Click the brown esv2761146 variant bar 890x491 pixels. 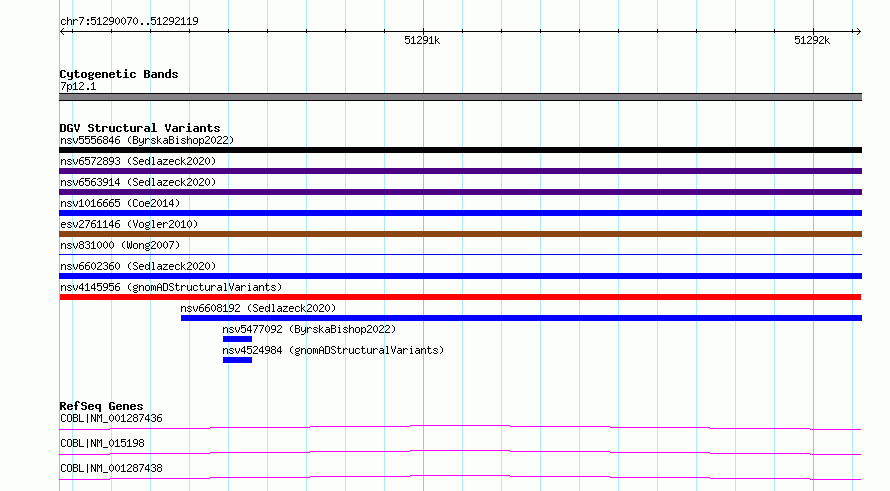click(x=460, y=234)
